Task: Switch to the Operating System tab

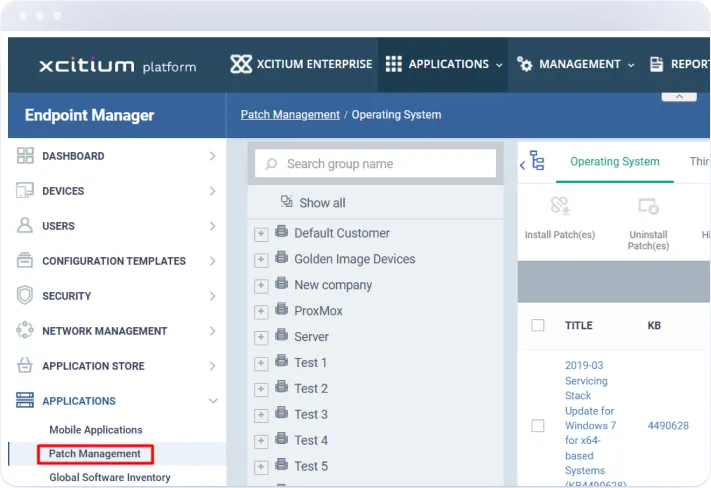Action: (615, 161)
